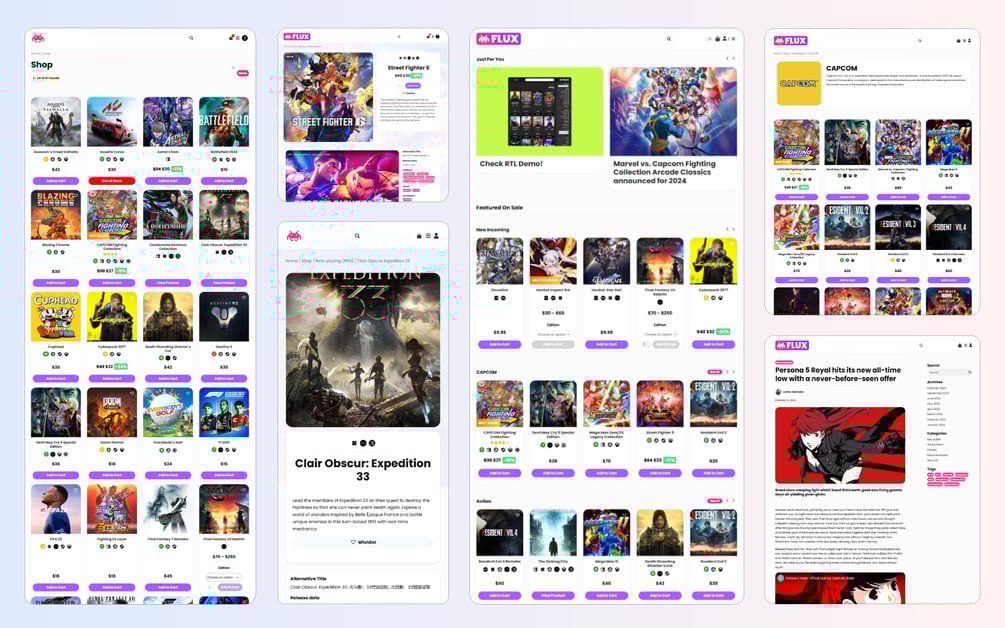Click the space invader logo in Shop panel
The height and width of the screenshot is (628, 1005).
pyautogui.click(x=38, y=38)
